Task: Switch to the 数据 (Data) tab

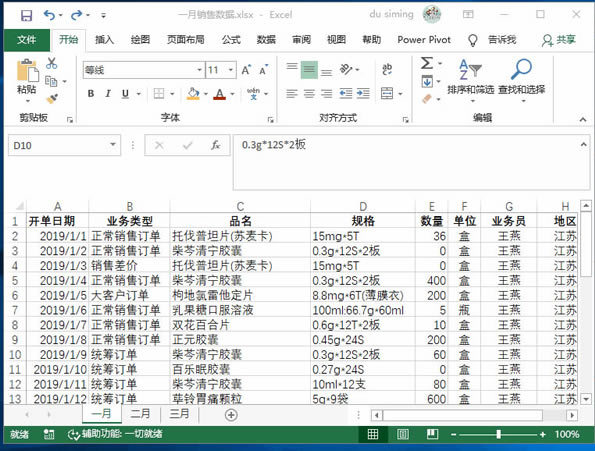Action: pyautogui.click(x=266, y=39)
